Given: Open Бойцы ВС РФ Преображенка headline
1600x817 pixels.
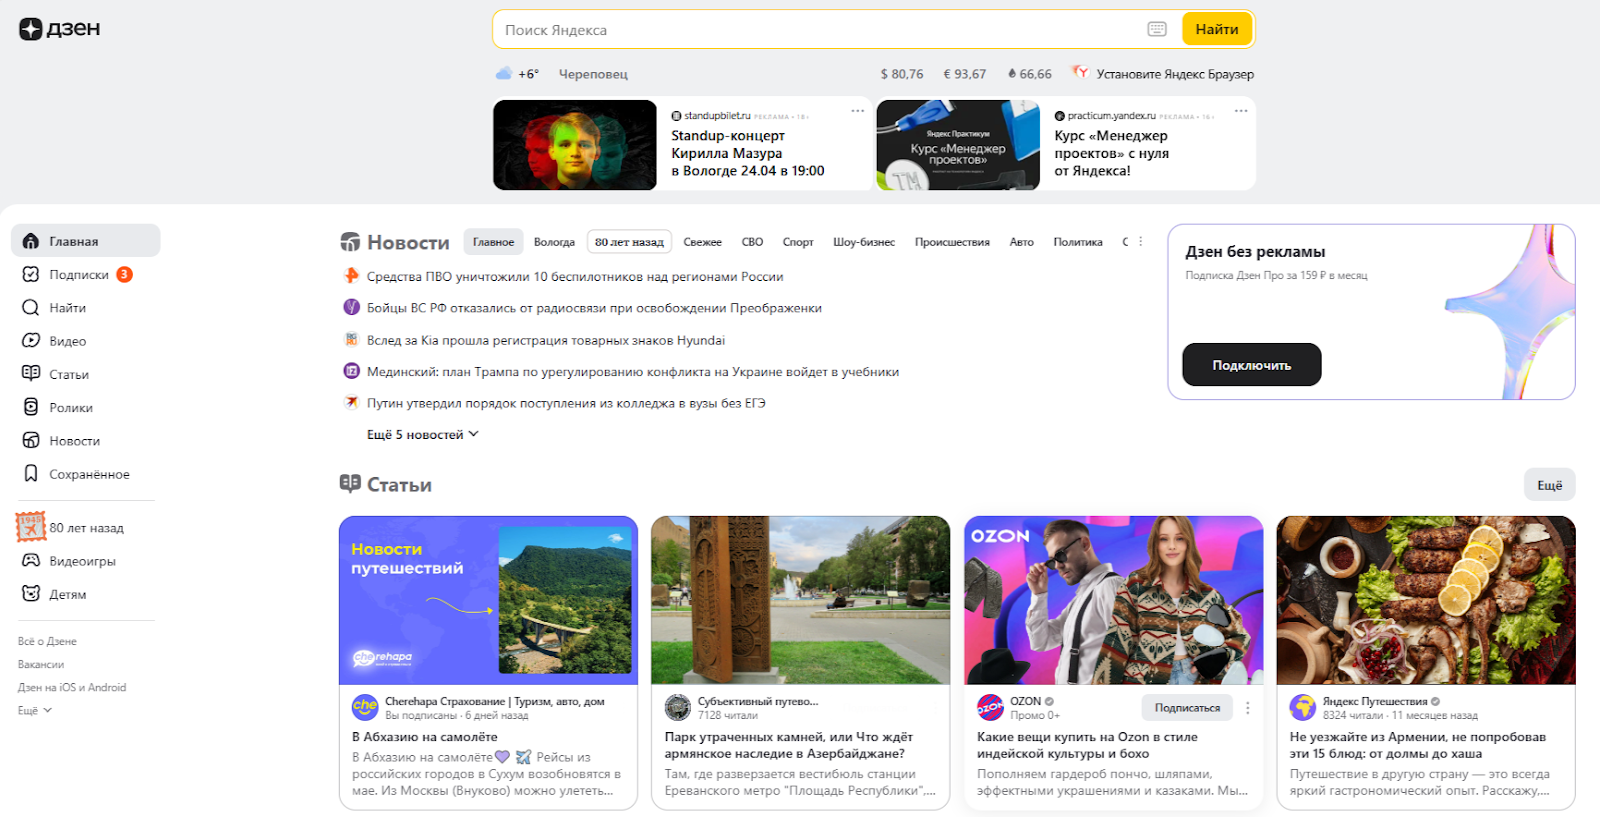Looking at the screenshot, I should pyautogui.click(x=594, y=308).
